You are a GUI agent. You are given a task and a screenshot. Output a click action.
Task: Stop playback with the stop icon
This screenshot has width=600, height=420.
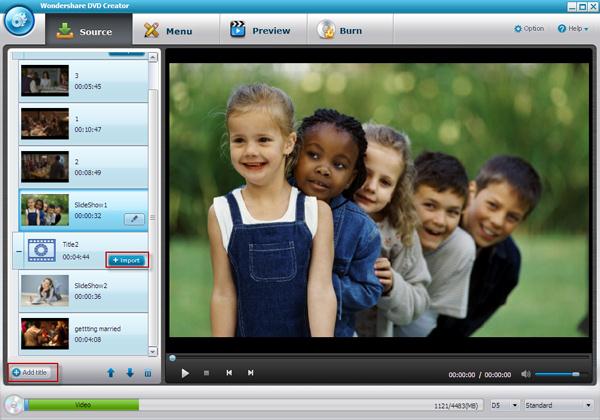coord(206,373)
